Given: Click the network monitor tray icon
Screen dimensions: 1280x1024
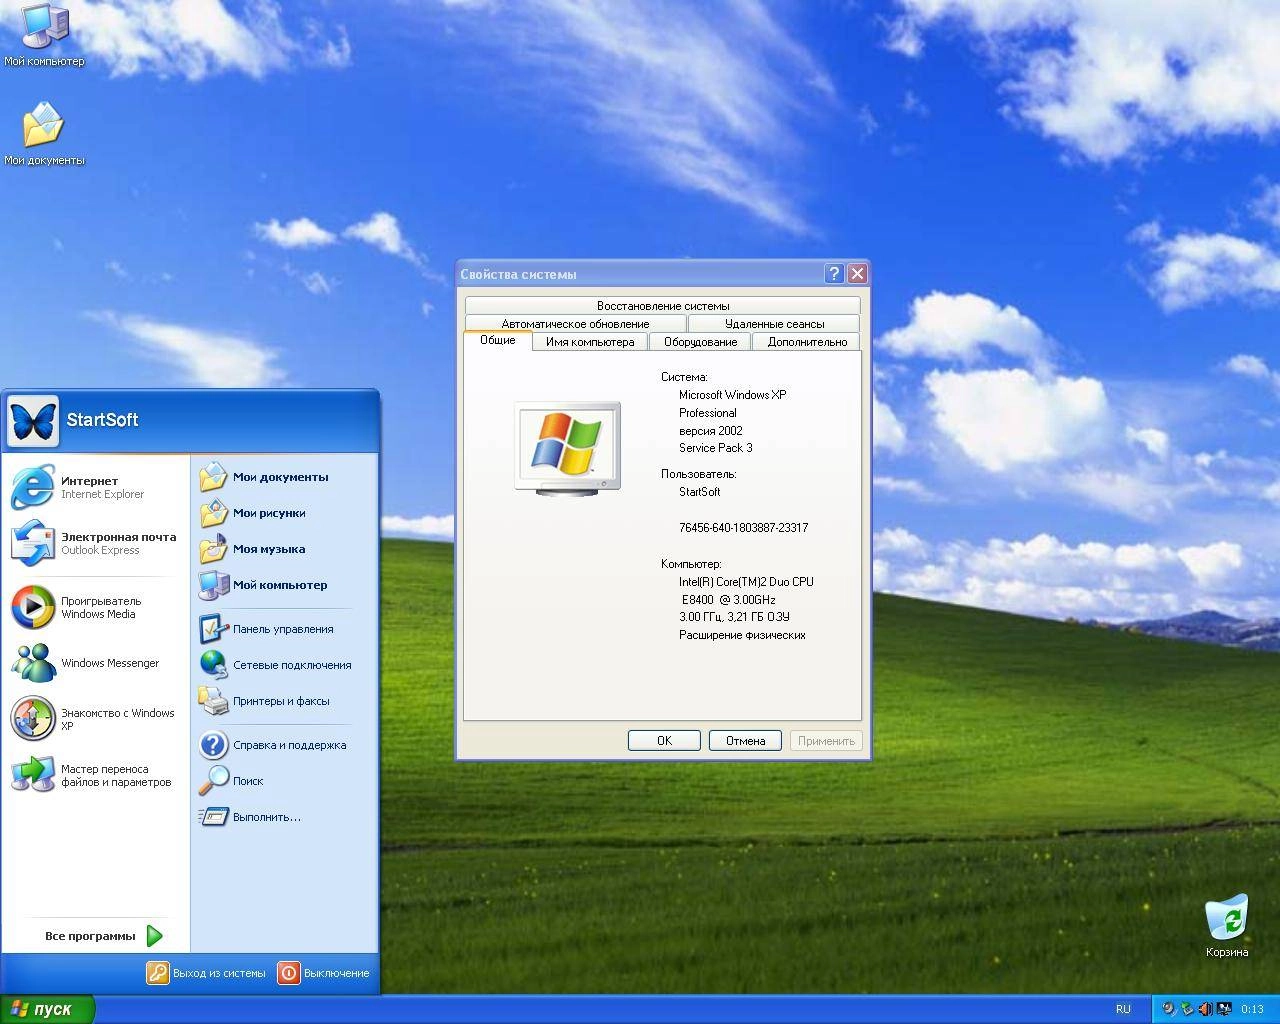Looking at the screenshot, I should coord(1222,1009).
